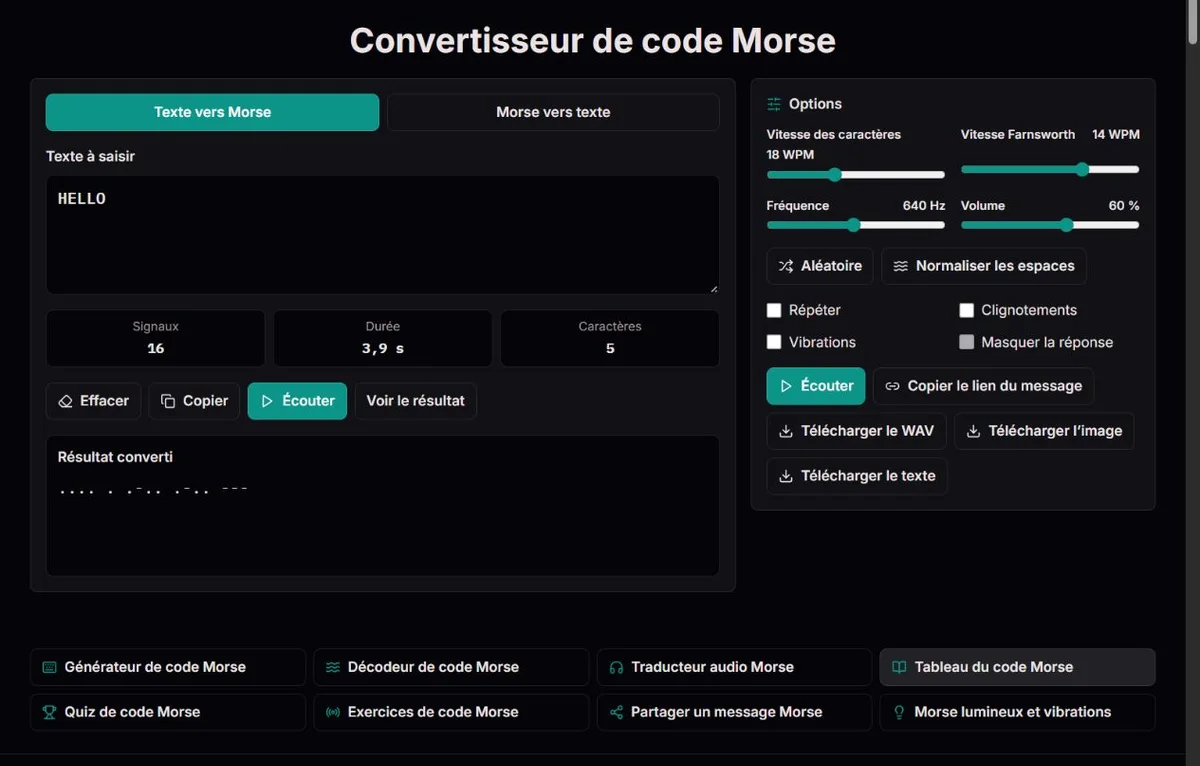Click Copier le lien du message

click(984, 386)
